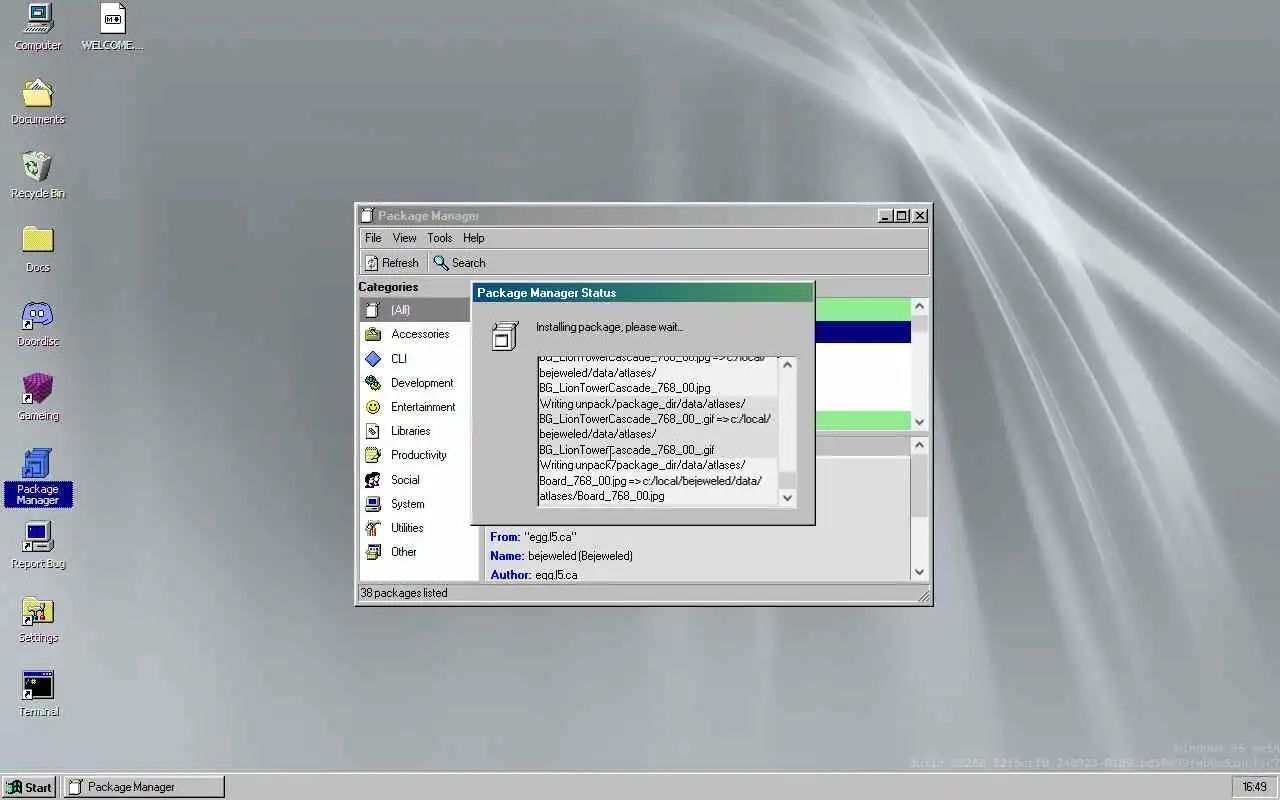Click the Search toolbar button
Screen dimensions: 1280x800
pos(459,263)
